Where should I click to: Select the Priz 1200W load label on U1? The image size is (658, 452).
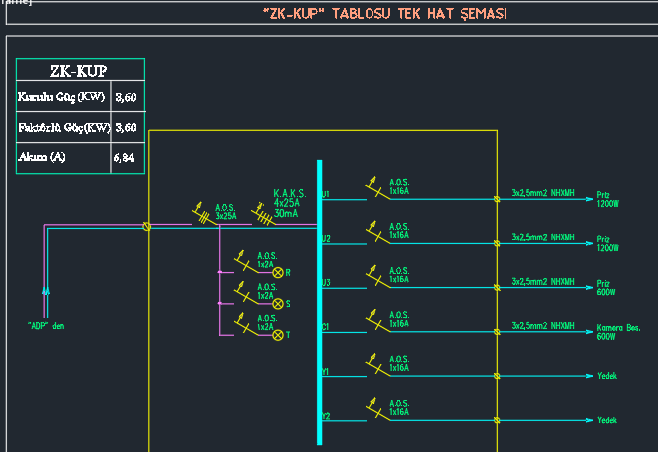[x=608, y=199]
